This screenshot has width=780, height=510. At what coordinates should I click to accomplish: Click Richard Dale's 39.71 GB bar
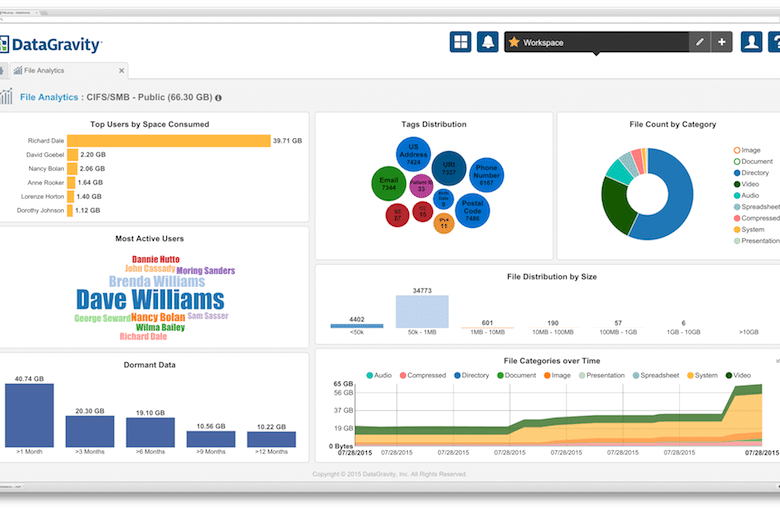(169, 141)
